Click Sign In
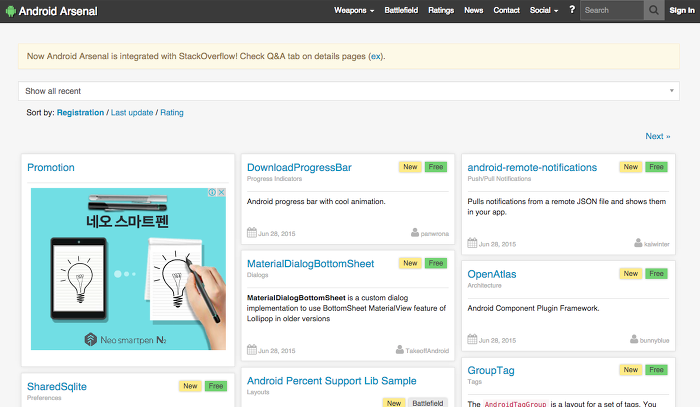The image size is (700, 407). [682, 10]
